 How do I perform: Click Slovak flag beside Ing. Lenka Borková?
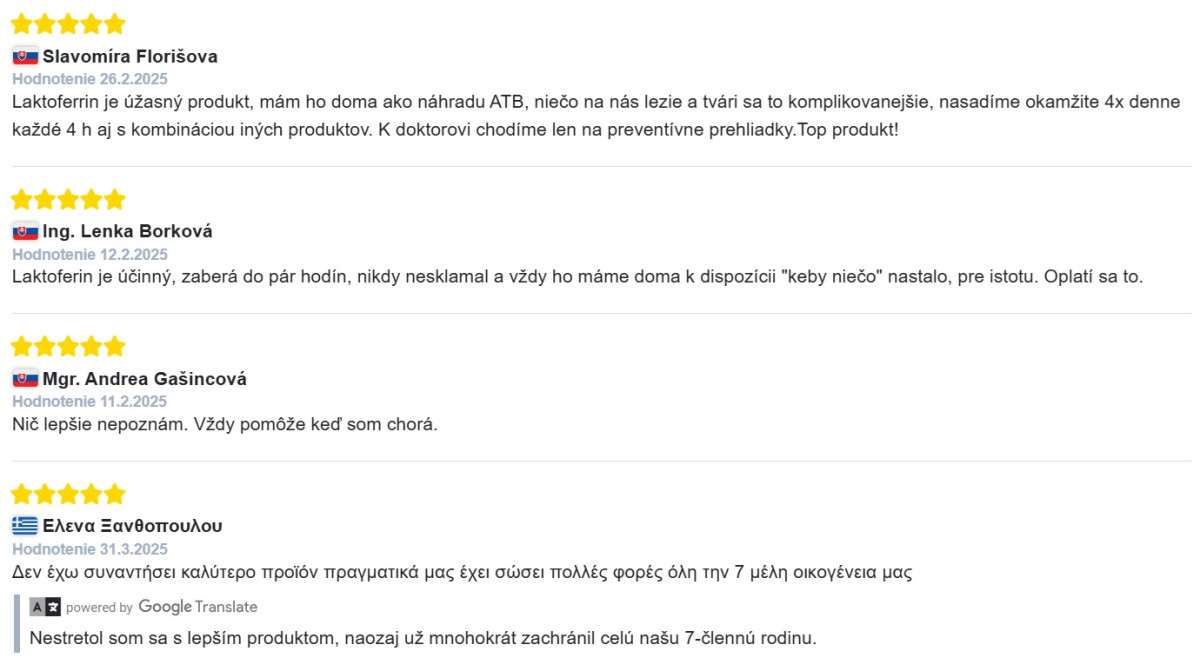(x=25, y=231)
